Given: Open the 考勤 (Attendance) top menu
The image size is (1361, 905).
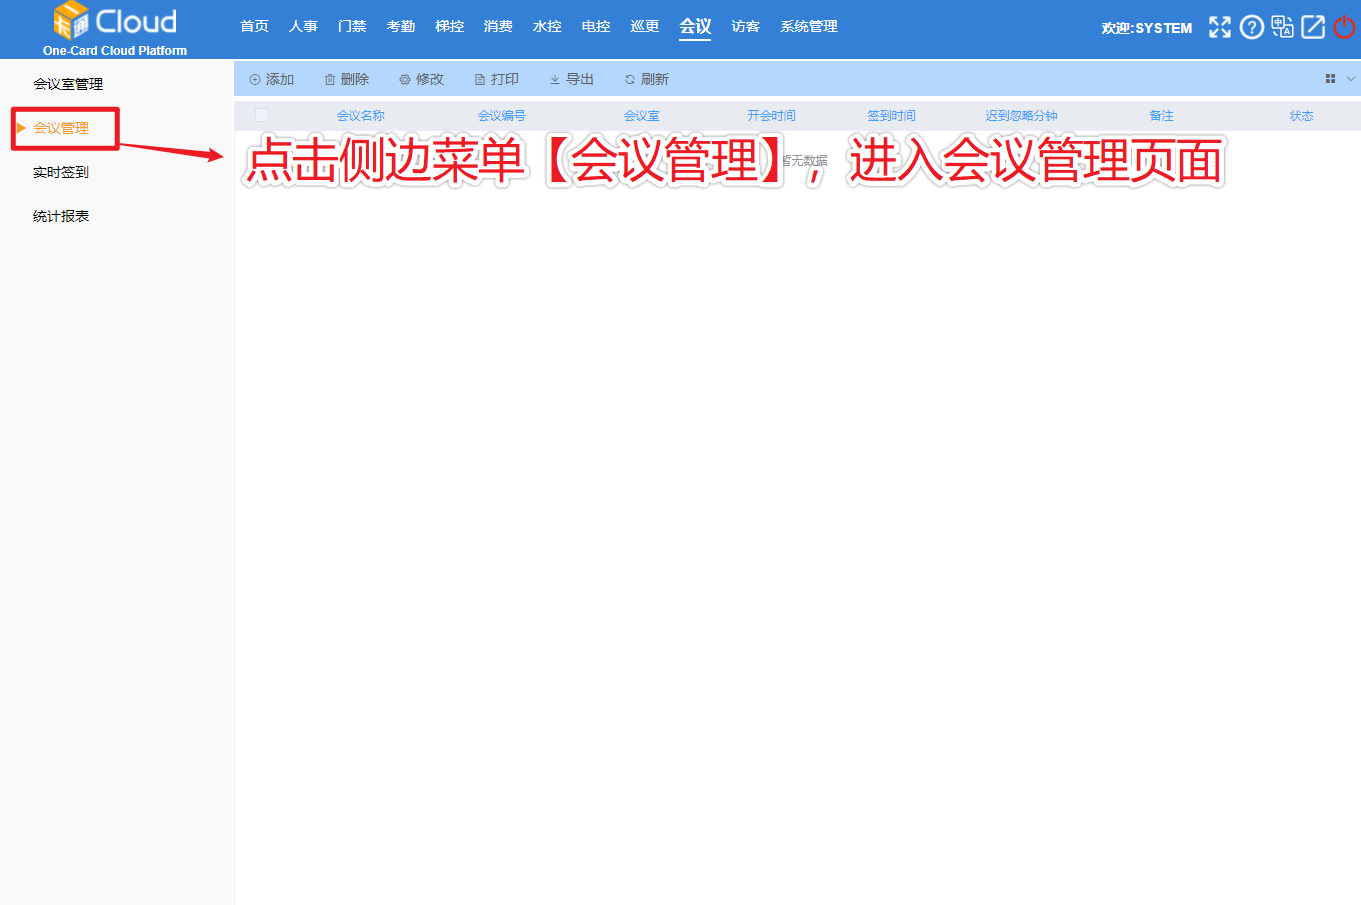Looking at the screenshot, I should pos(401,26).
